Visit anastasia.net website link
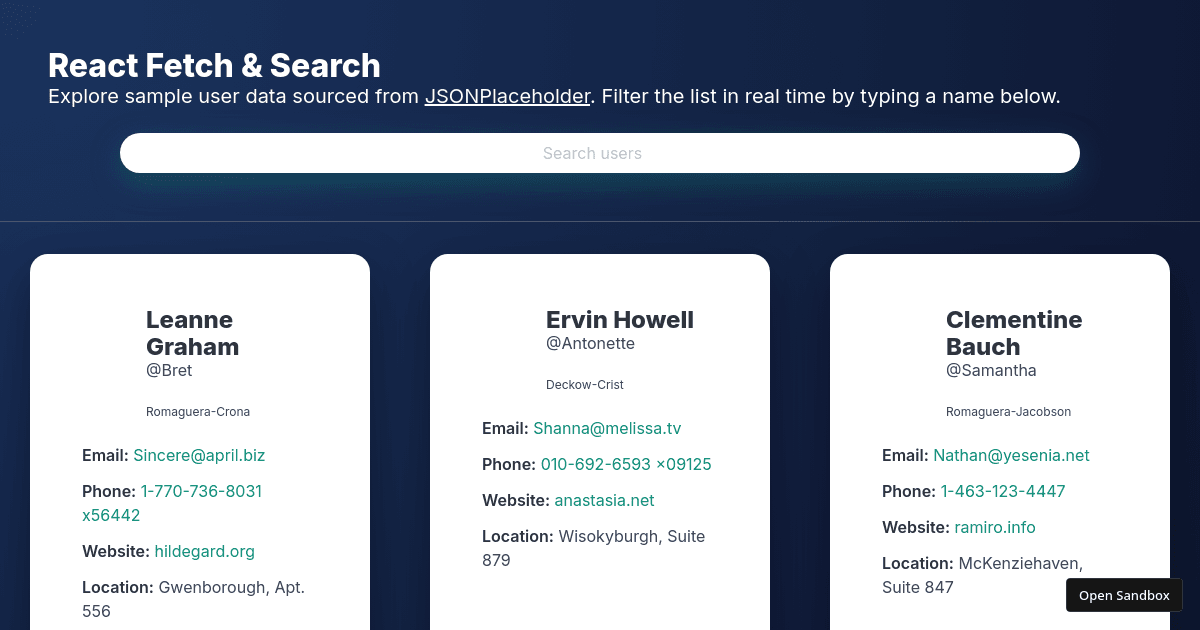 (604, 500)
